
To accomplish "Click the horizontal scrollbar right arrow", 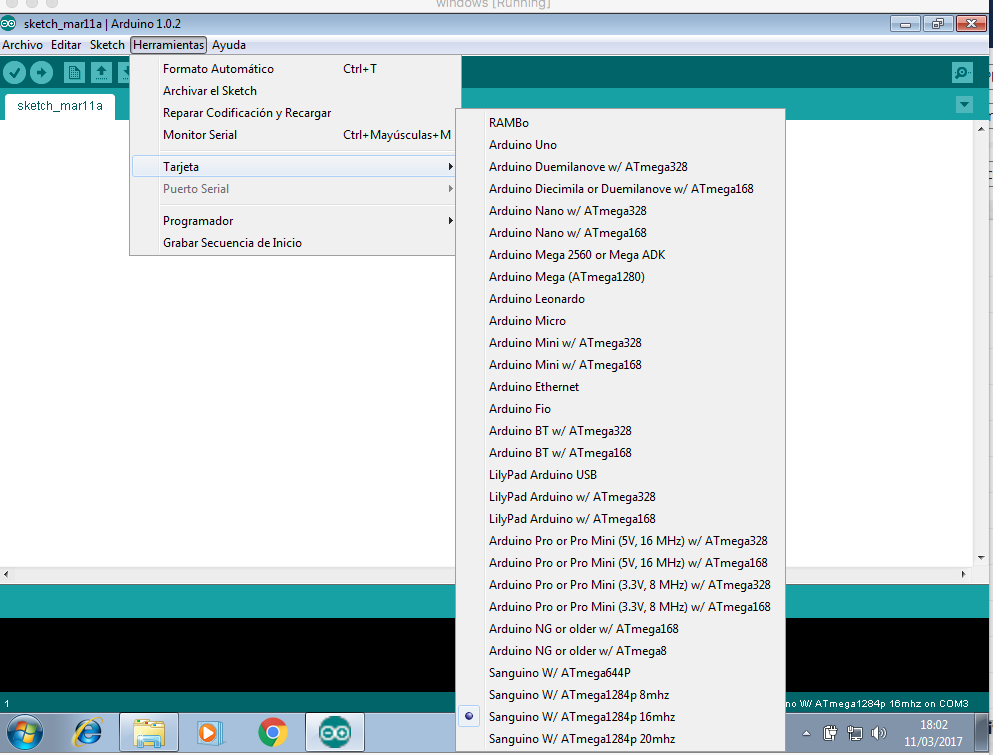I will [x=963, y=574].
